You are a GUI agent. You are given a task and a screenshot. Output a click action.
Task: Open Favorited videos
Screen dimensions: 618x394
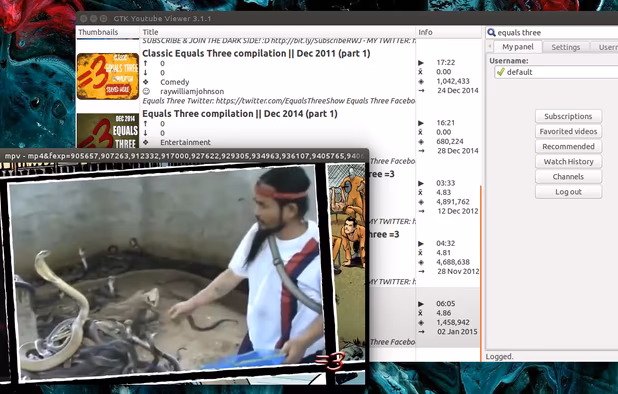coord(568,131)
